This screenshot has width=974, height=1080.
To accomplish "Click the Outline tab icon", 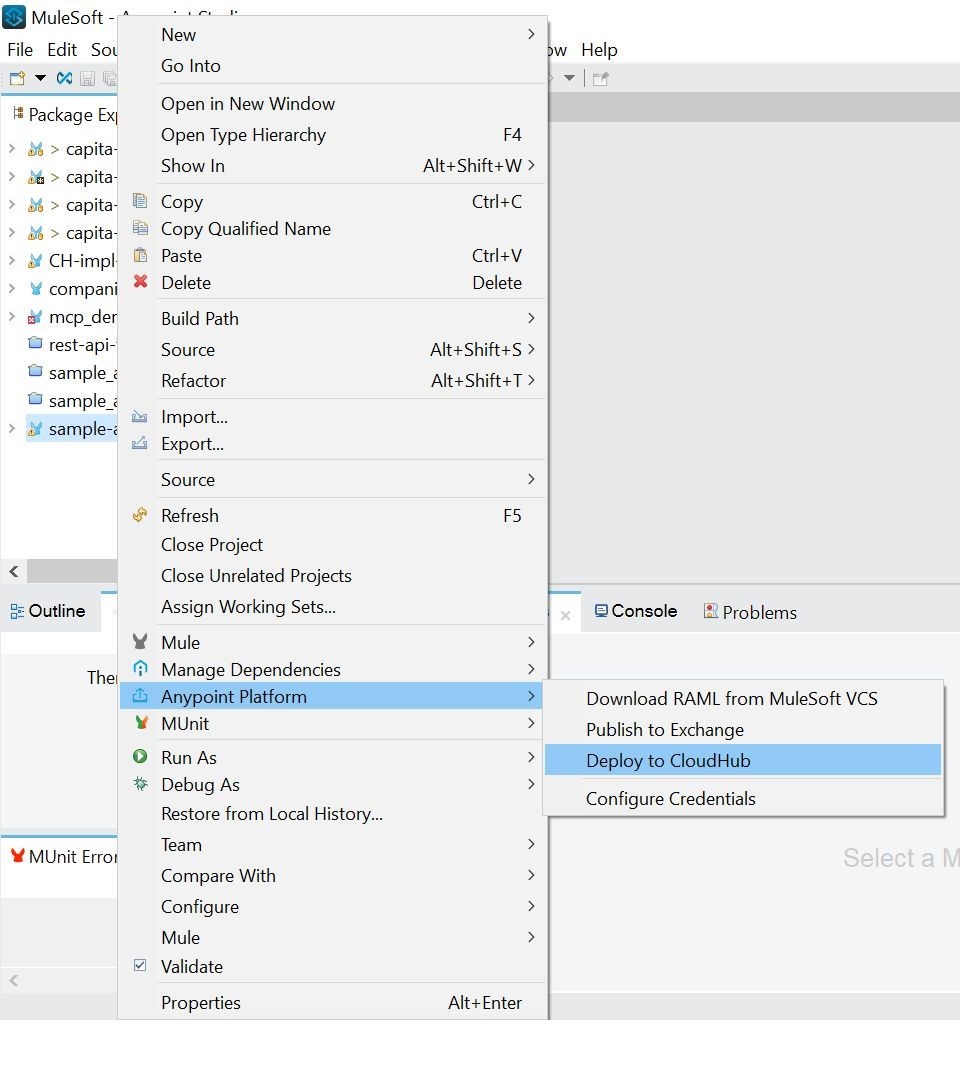I will (x=17, y=611).
